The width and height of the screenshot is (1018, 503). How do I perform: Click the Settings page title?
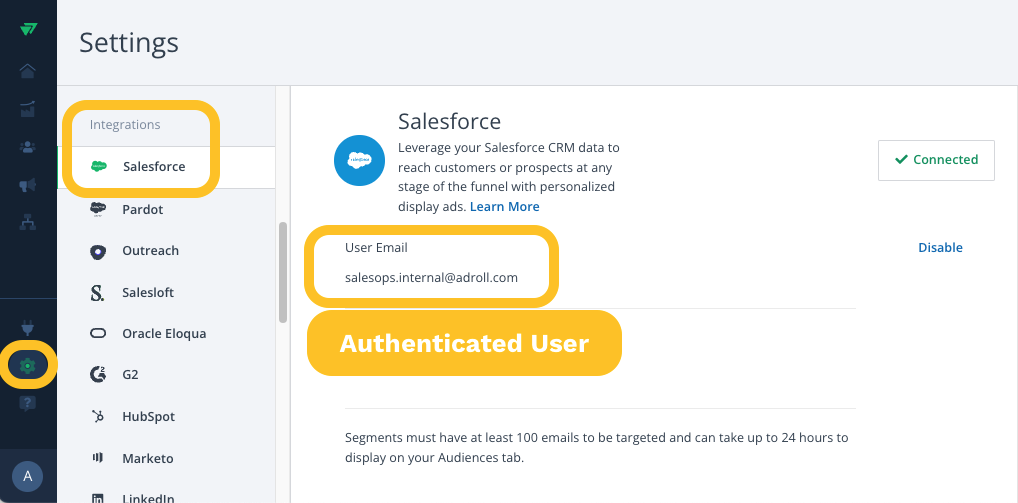point(129,43)
